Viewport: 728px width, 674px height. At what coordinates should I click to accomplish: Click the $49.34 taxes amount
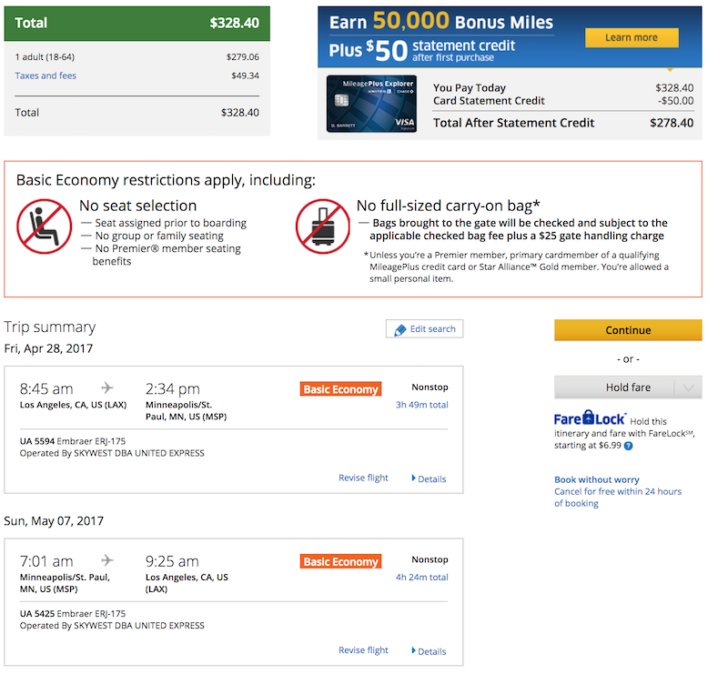tap(245, 76)
